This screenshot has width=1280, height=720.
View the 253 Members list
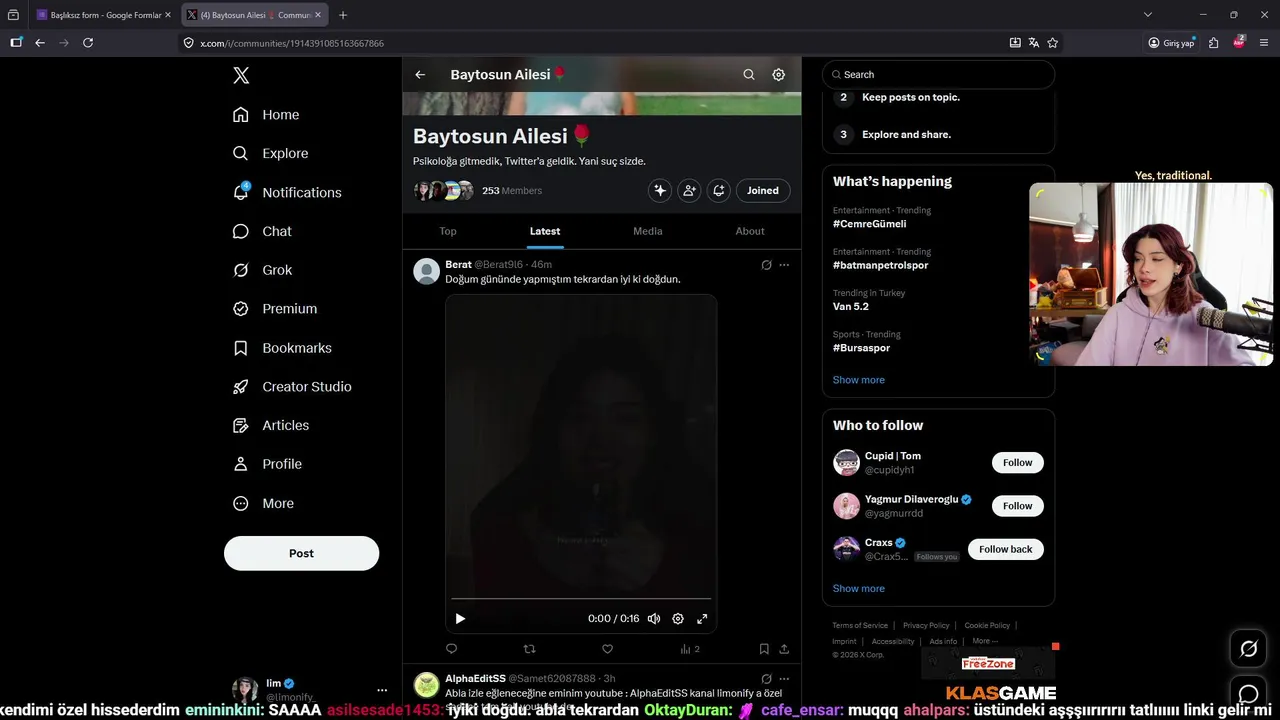(x=512, y=191)
